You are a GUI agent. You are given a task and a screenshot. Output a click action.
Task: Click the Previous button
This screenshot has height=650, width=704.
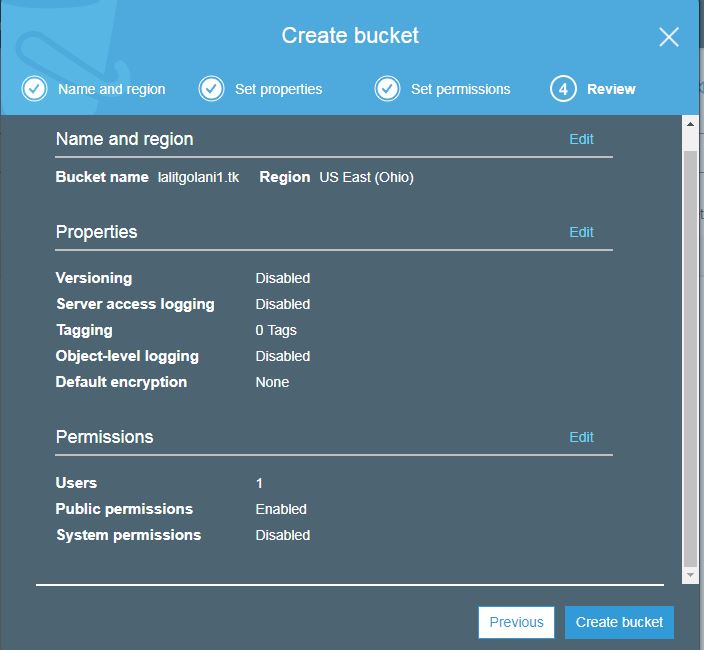pyautogui.click(x=516, y=622)
